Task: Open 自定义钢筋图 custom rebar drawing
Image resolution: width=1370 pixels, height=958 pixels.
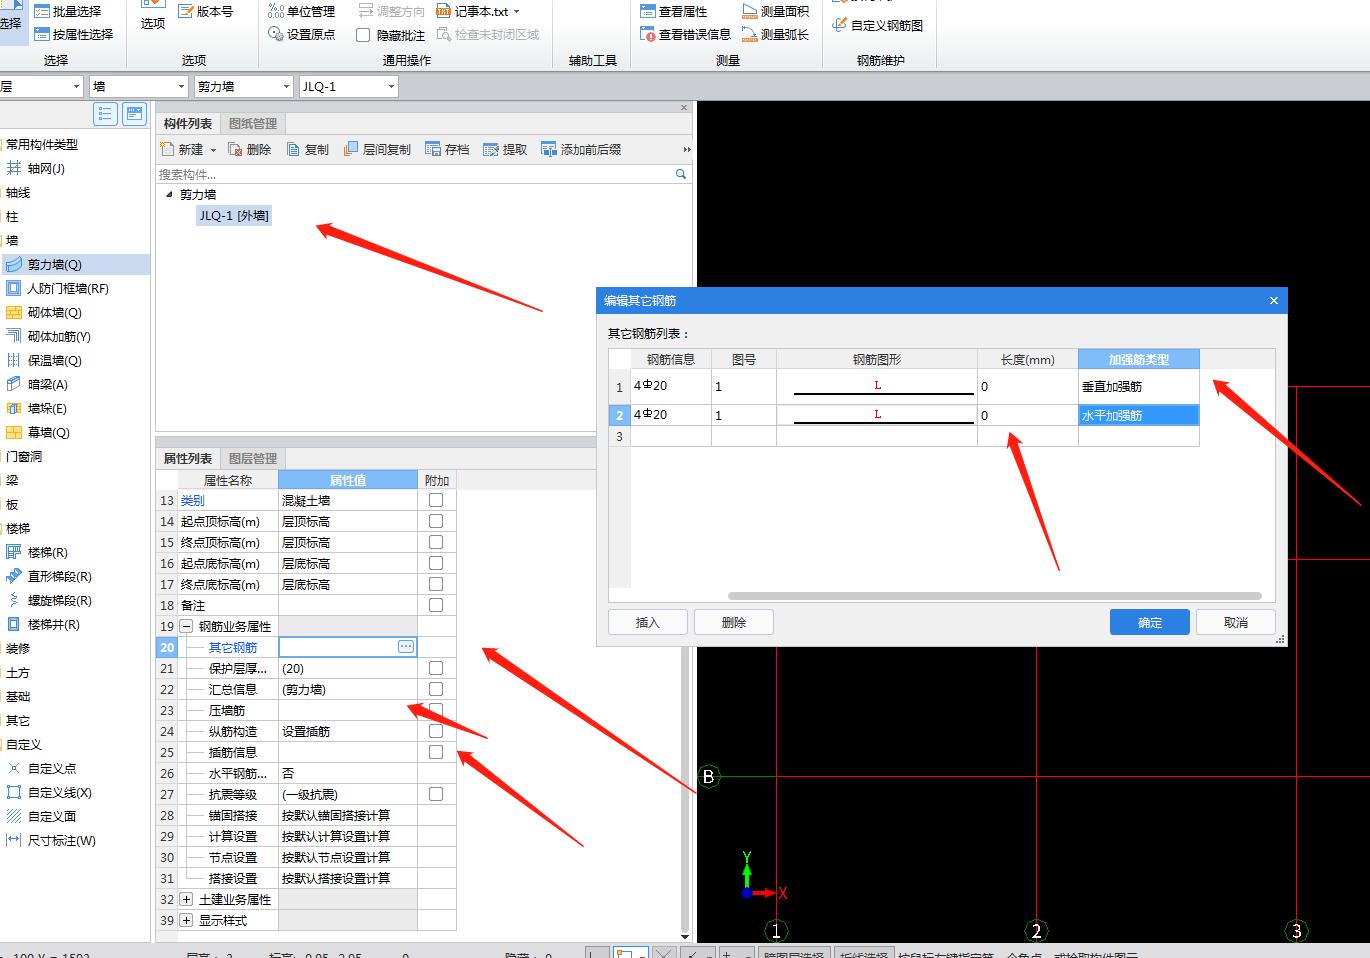Action: [877, 25]
